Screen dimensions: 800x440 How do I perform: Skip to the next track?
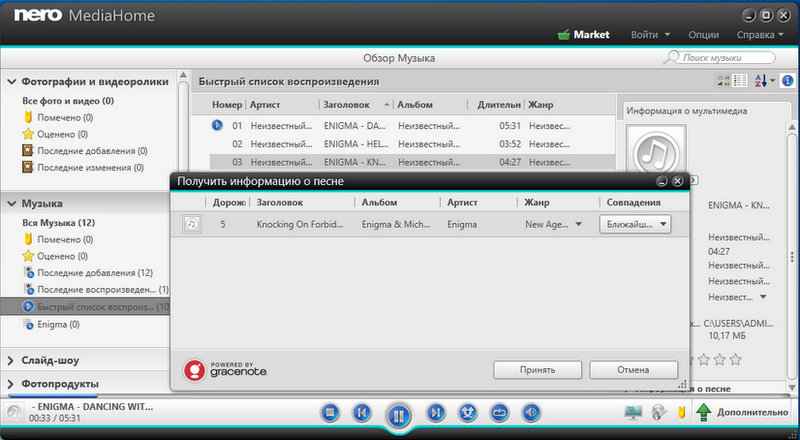tap(435, 412)
